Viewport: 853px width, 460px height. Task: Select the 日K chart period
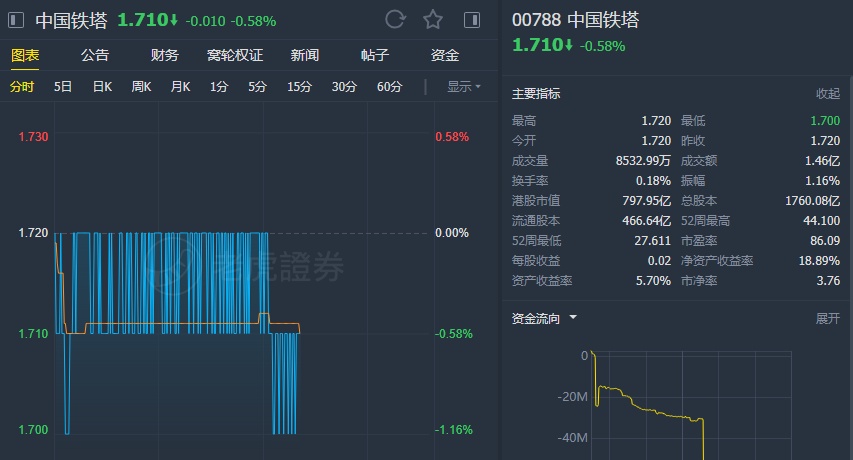coord(102,87)
